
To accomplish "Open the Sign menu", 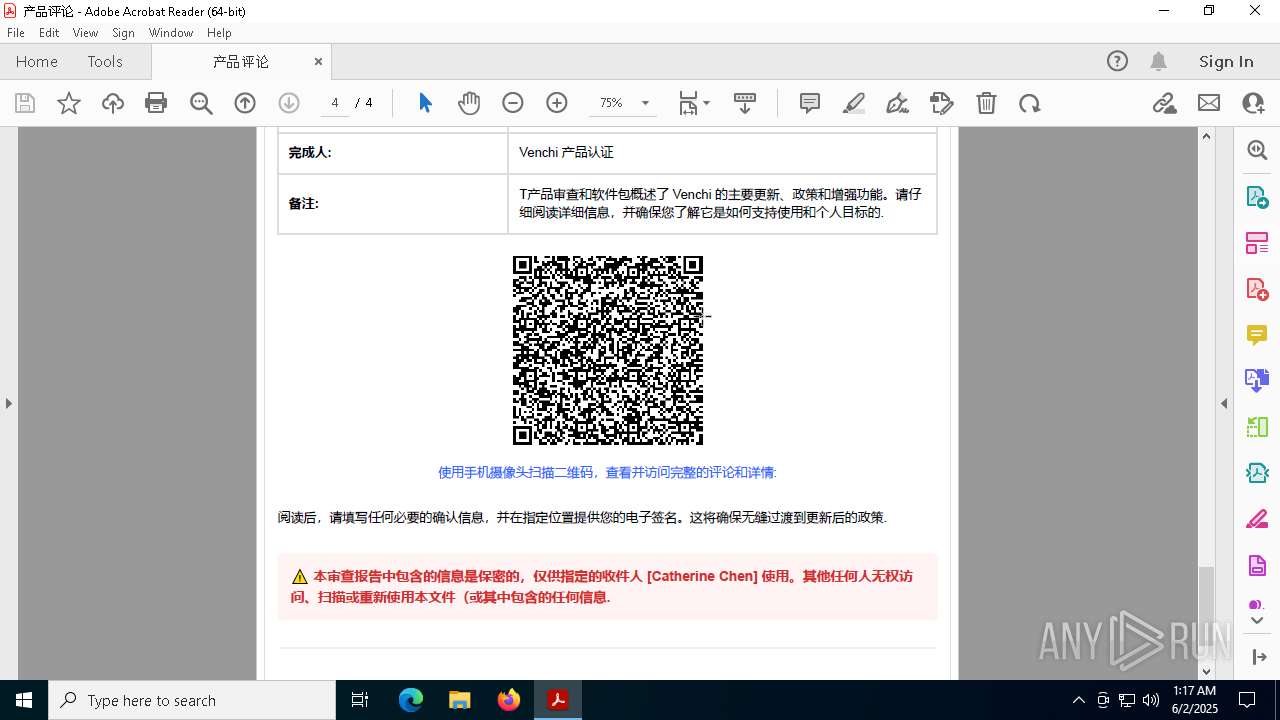I will click(x=124, y=33).
